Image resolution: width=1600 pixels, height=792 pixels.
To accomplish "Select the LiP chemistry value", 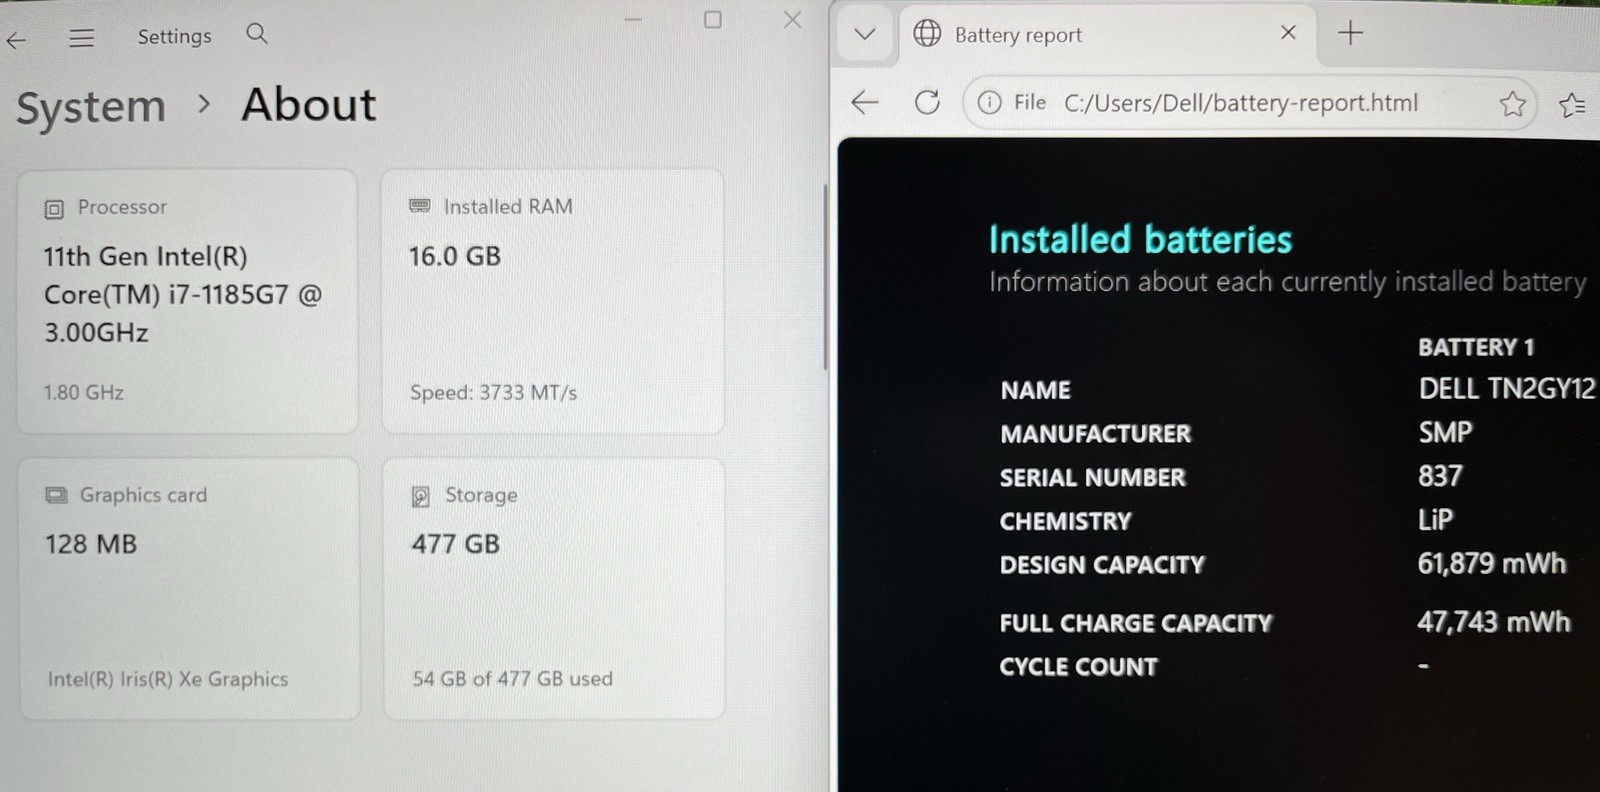I will [1435, 520].
